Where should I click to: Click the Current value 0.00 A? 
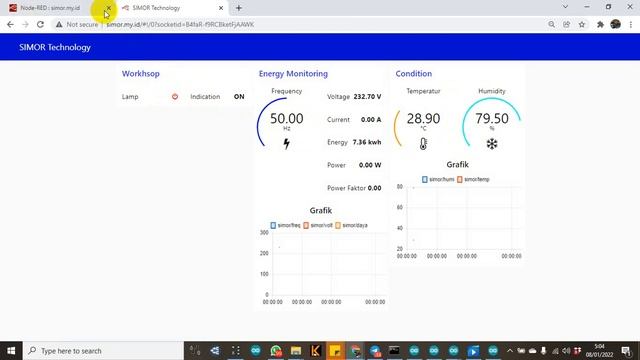click(371, 120)
